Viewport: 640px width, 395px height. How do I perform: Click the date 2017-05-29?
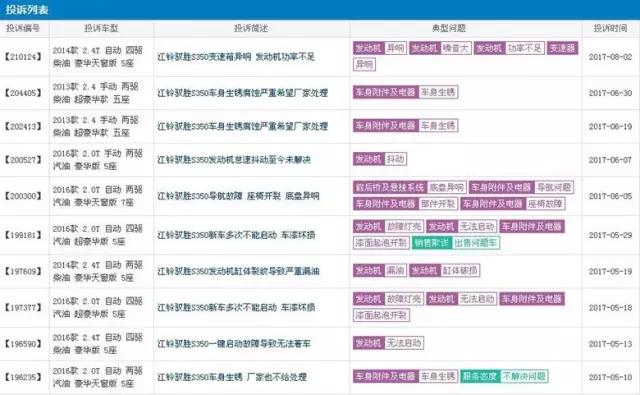(610, 235)
